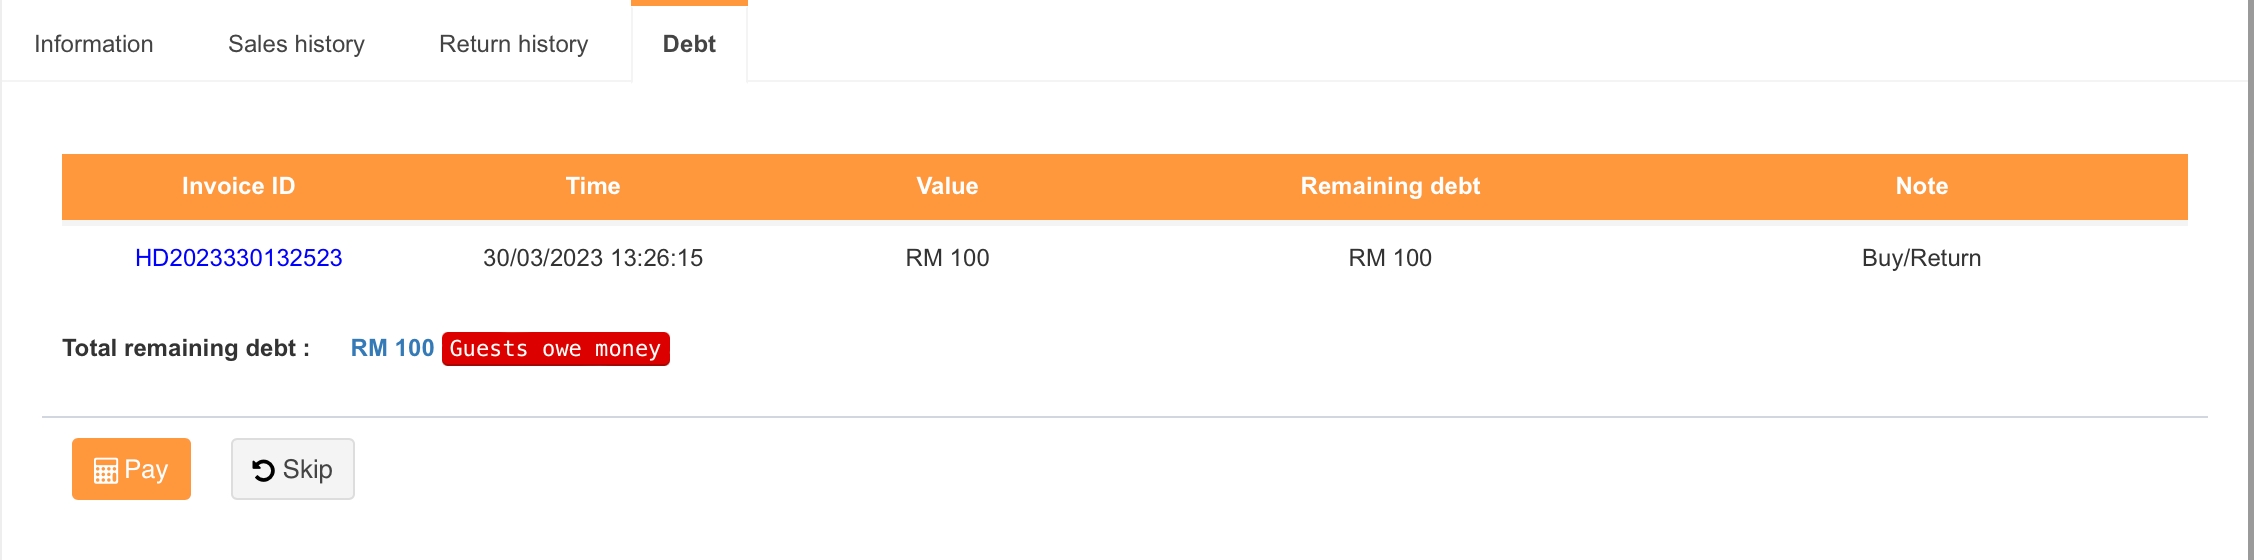The height and width of the screenshot is (560, 2254).
Task: Open invoice HD2023330132523 link
Action: pyautogui.click(x=239, y=258)
